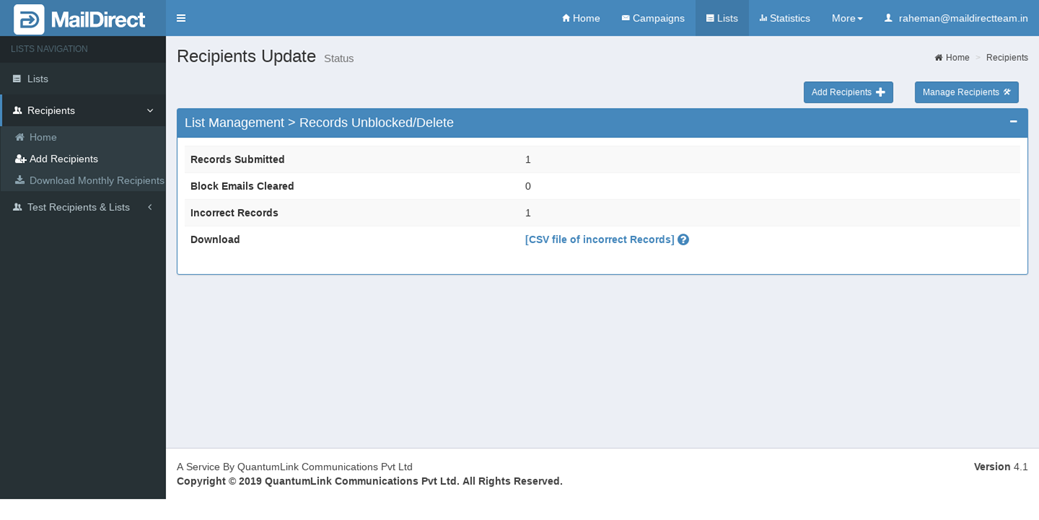Click the user profile icon in top bar

[x=888, y=18]
